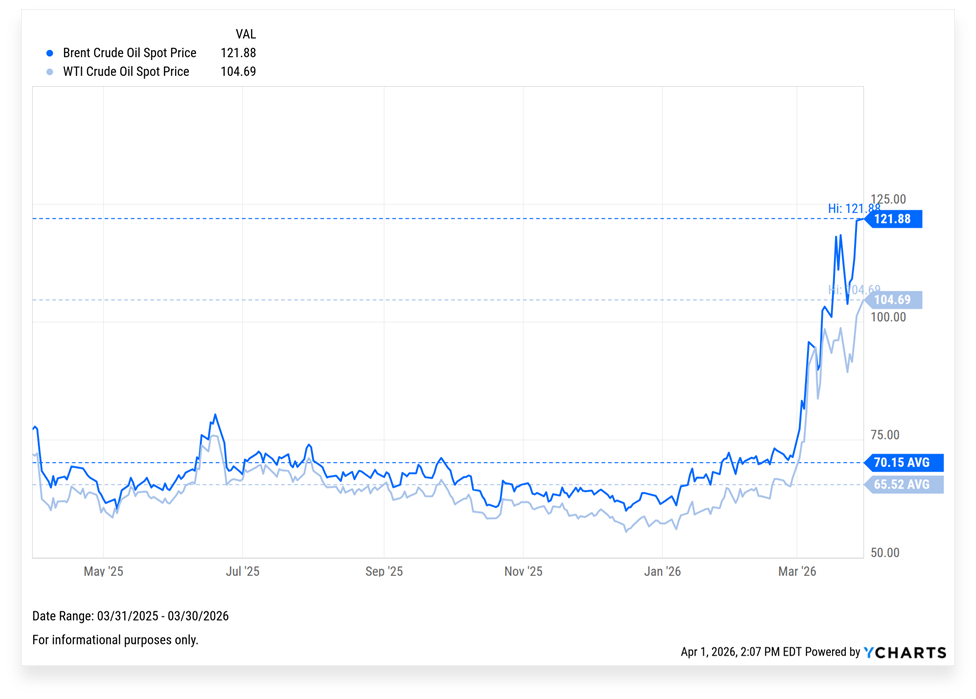This screenshot has width=976, height=699.
Task: Click the May '25 axis label
Action: point(103,572)
